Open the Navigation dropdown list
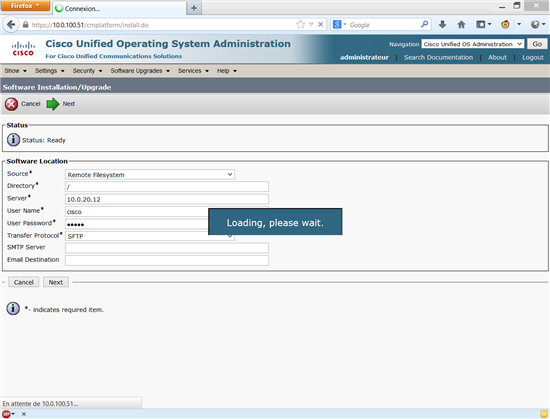 (x=472, y=44)
